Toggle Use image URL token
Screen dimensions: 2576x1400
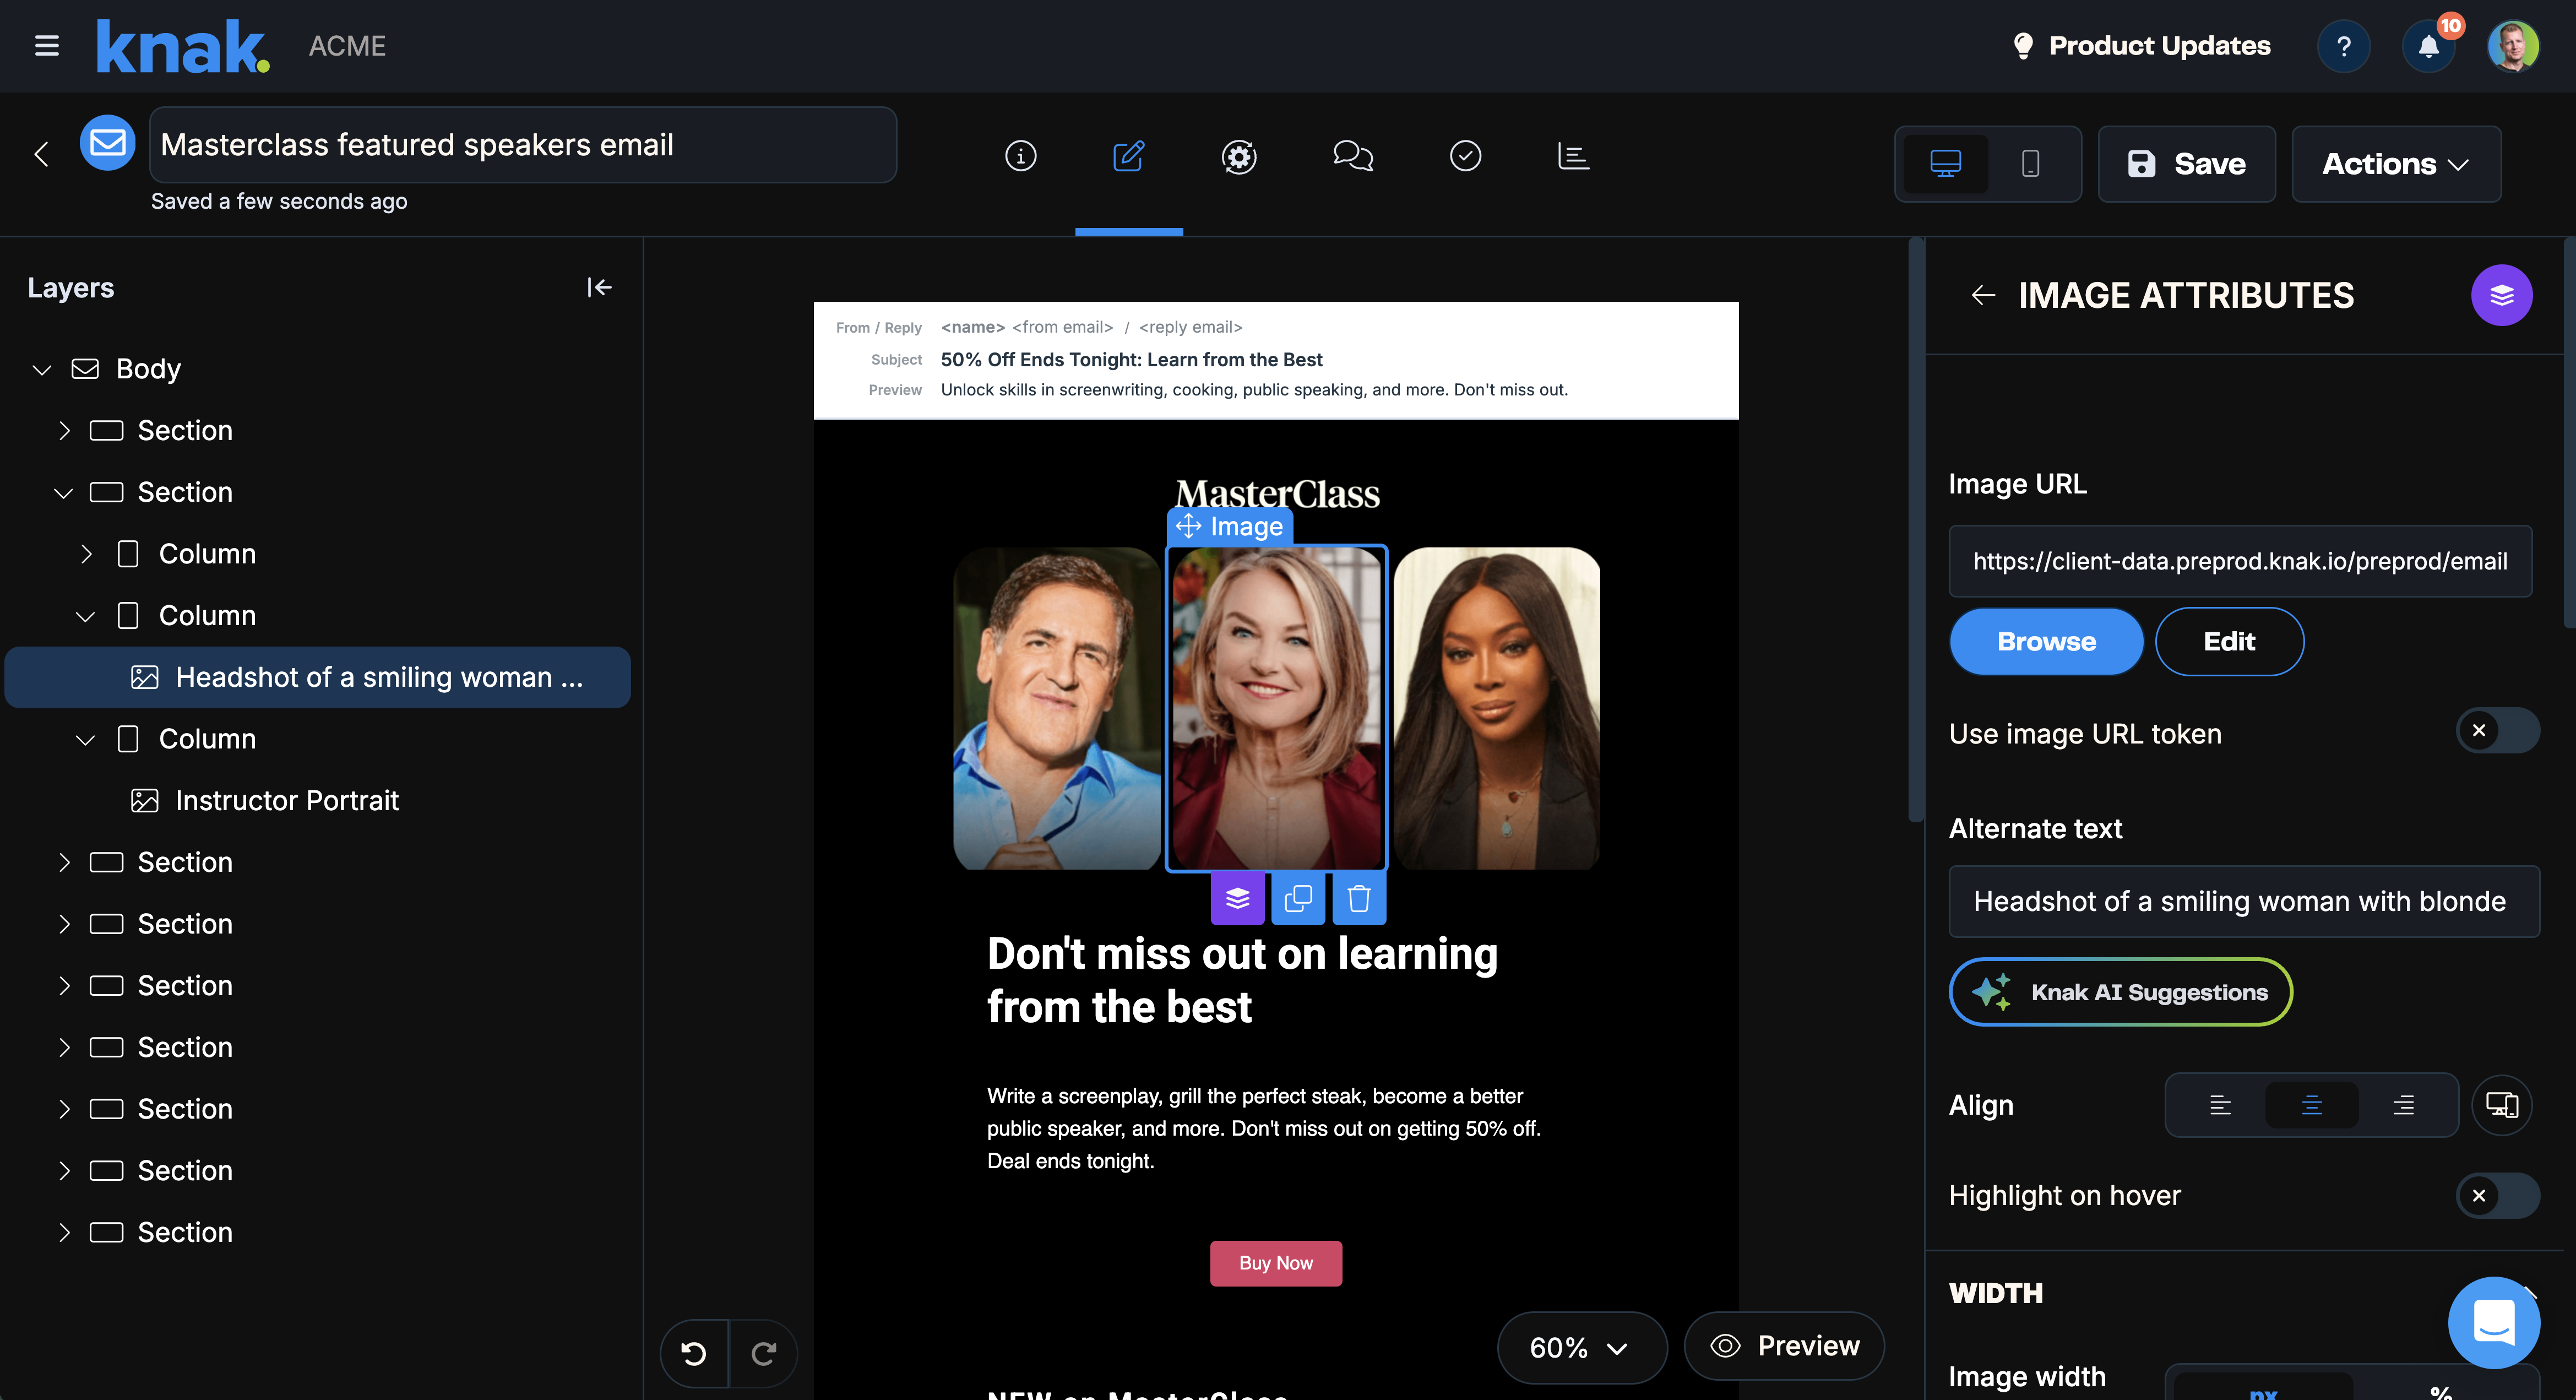(2497, 731)
